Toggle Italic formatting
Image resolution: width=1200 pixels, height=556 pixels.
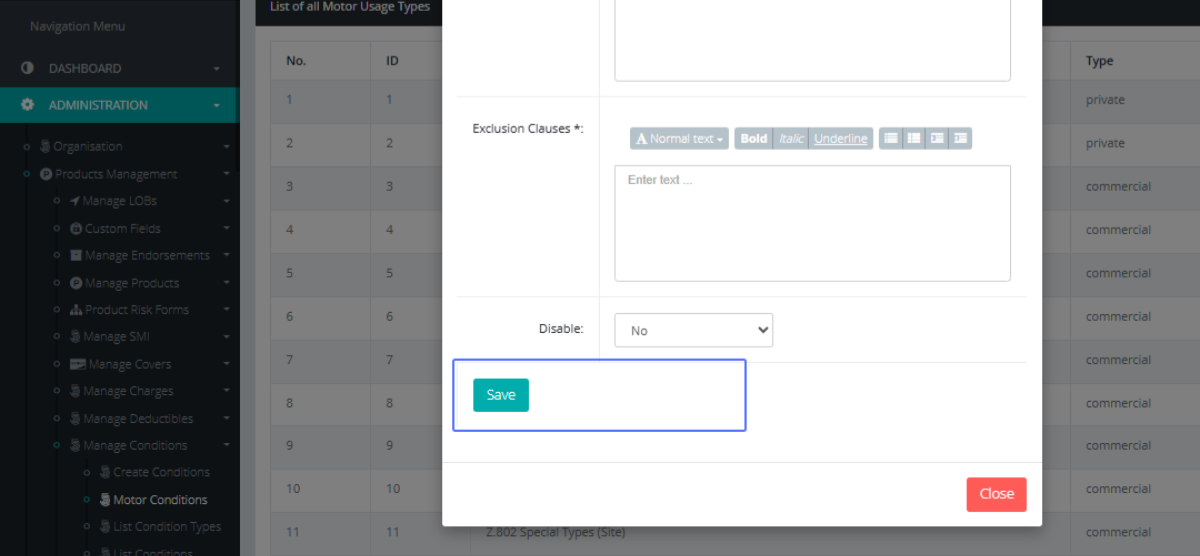791,139
